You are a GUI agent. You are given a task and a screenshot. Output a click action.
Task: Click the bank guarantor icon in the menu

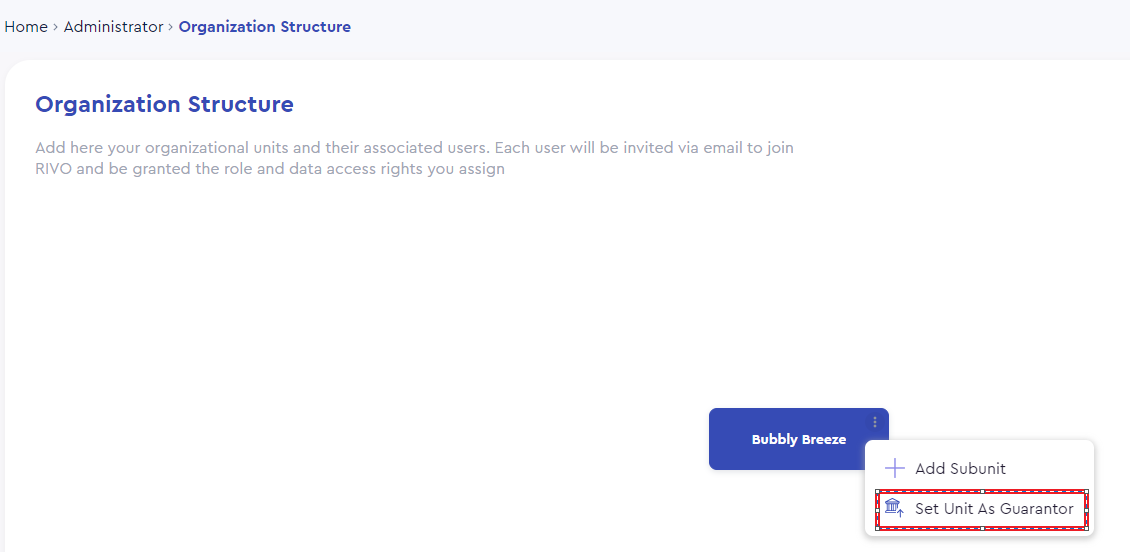click(x=894, y=508)
